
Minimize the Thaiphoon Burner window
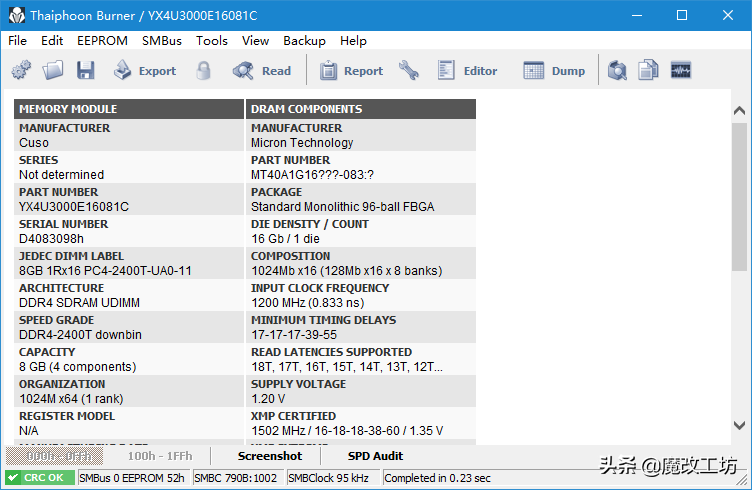[x=637, y=15]
